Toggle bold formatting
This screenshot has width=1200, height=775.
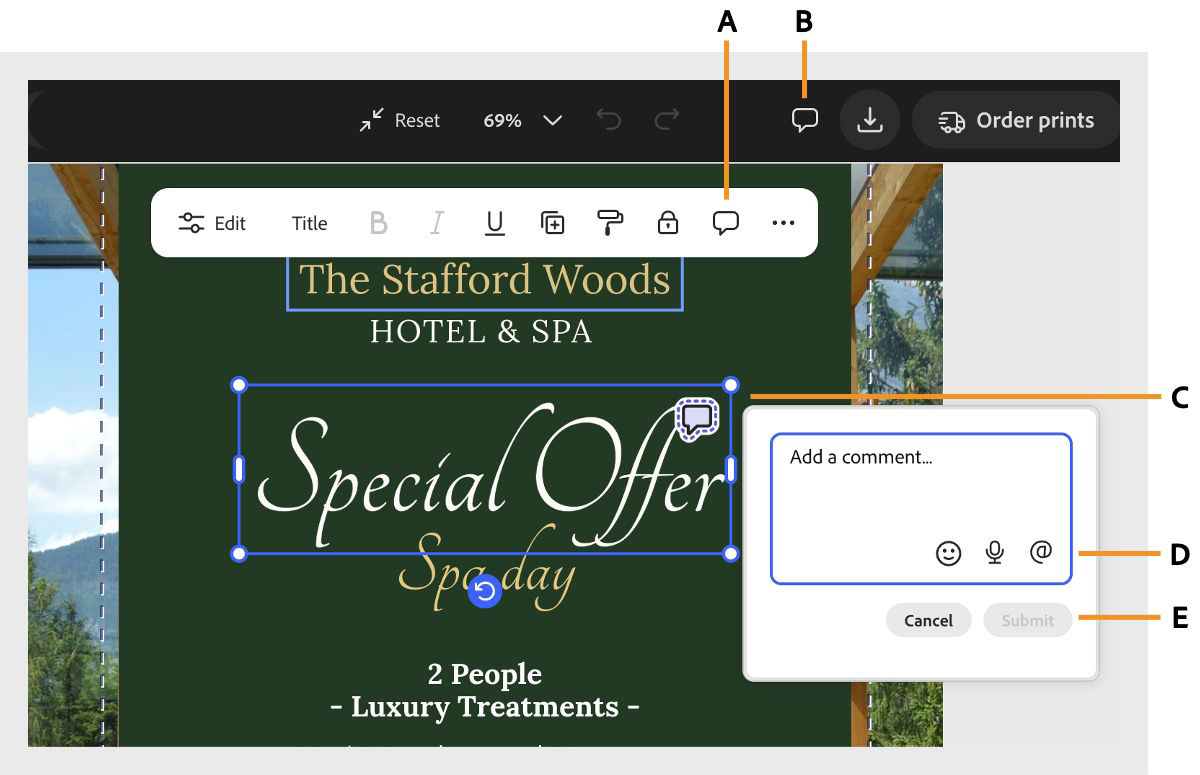click(x=378, y=223)
